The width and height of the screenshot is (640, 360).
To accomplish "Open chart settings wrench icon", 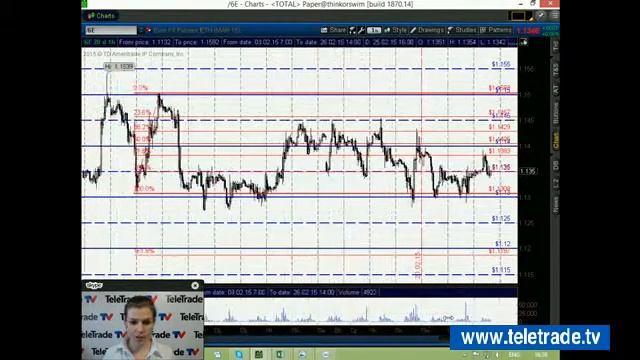I will coord(361,30).
